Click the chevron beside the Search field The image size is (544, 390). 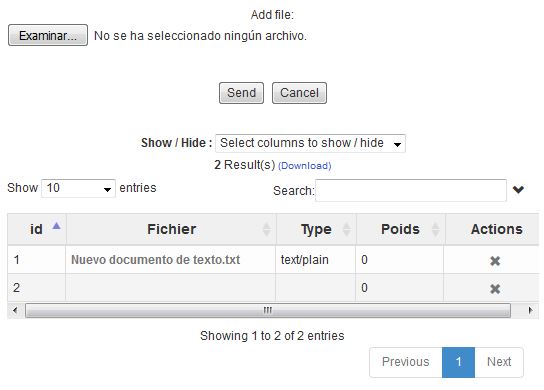(518, 189)
